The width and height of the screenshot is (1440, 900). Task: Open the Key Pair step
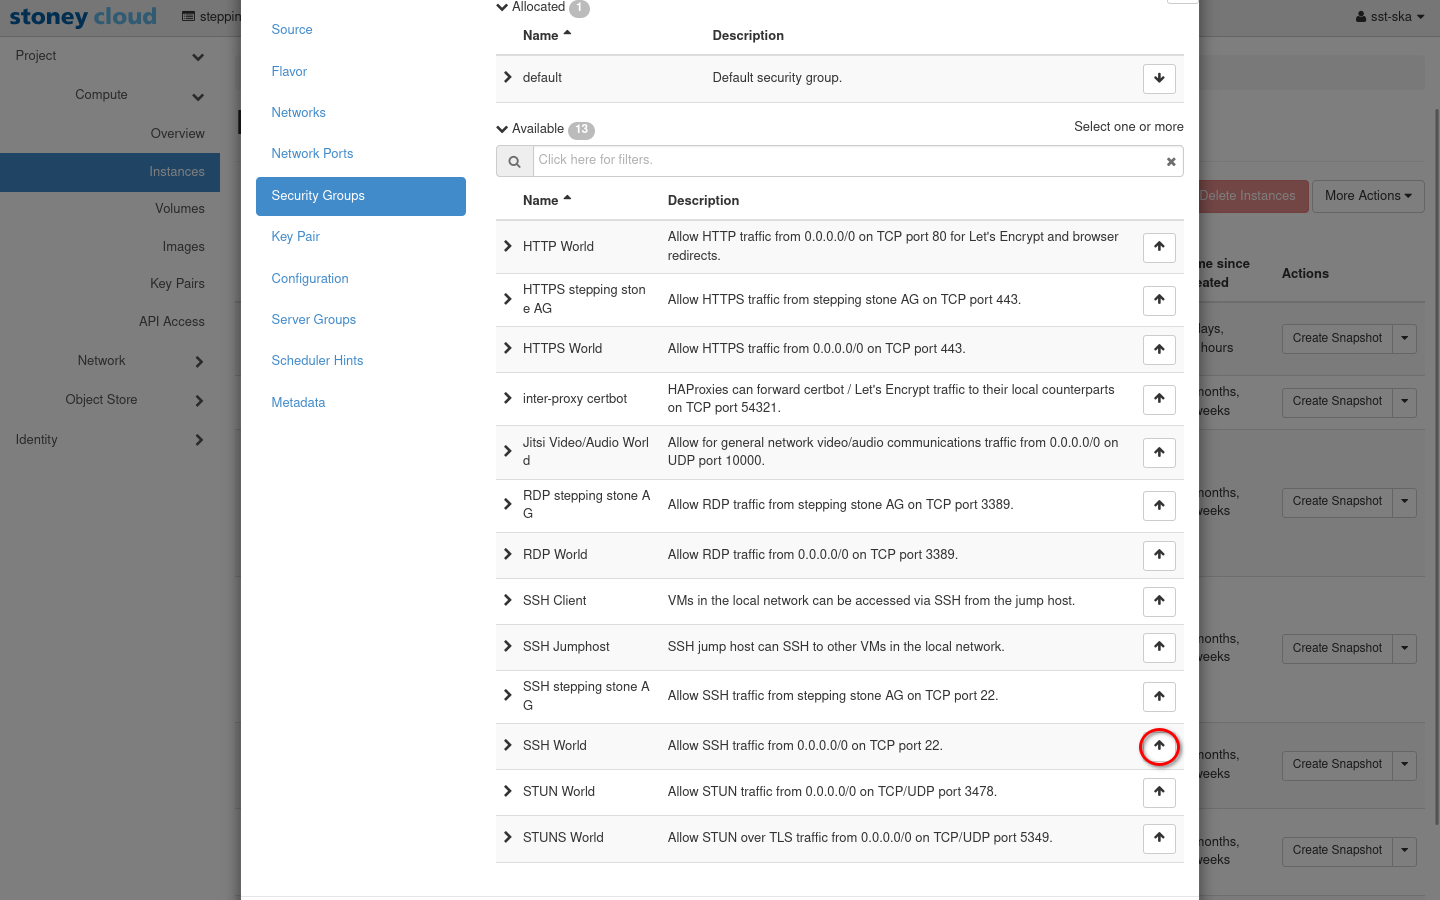[x=295, y=237]
